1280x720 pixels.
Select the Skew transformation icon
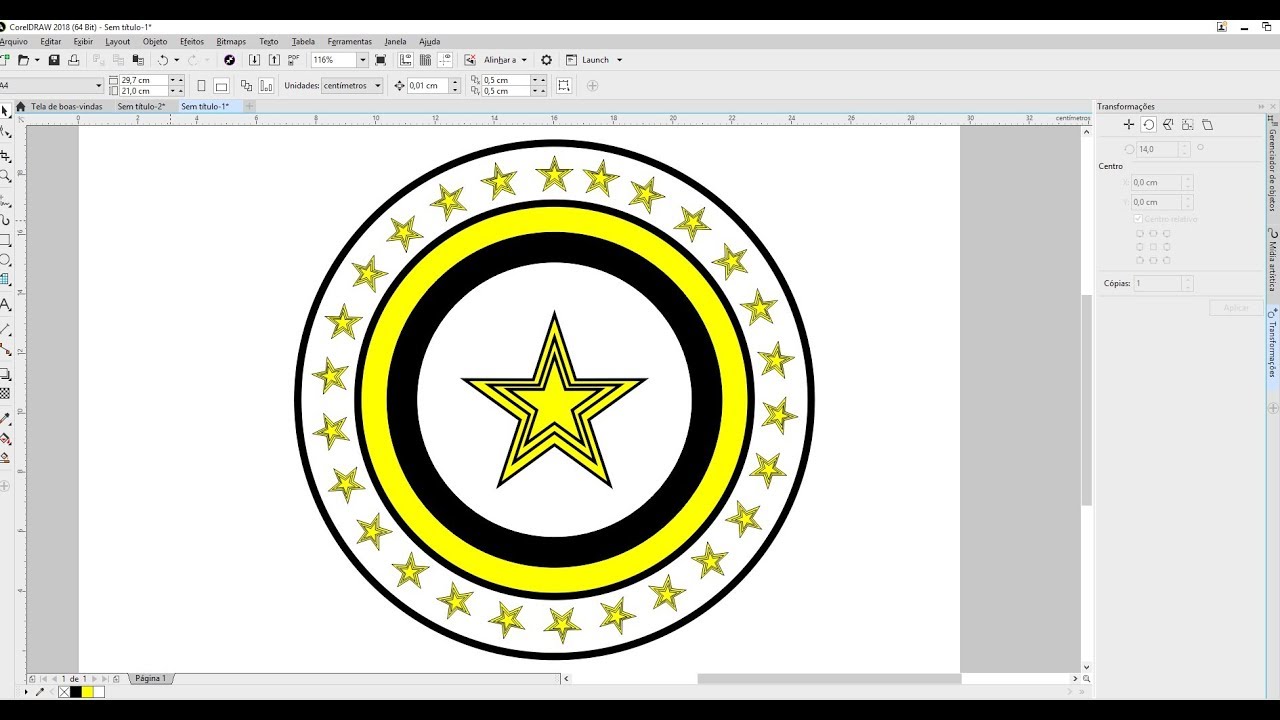pos(1207,125)
